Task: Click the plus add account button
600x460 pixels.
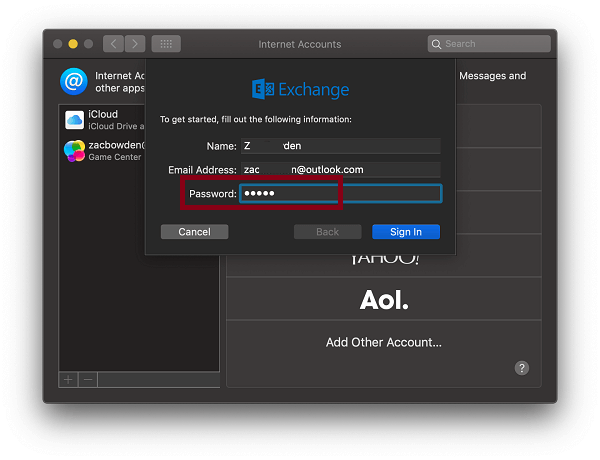Action: (x=68, y=380)
